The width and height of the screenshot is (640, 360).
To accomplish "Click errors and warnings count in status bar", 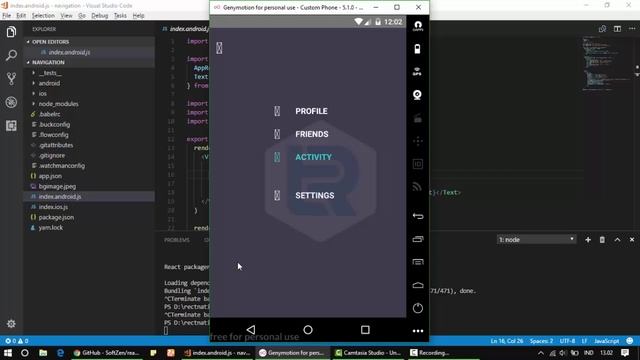I will (x=17, y=341).
